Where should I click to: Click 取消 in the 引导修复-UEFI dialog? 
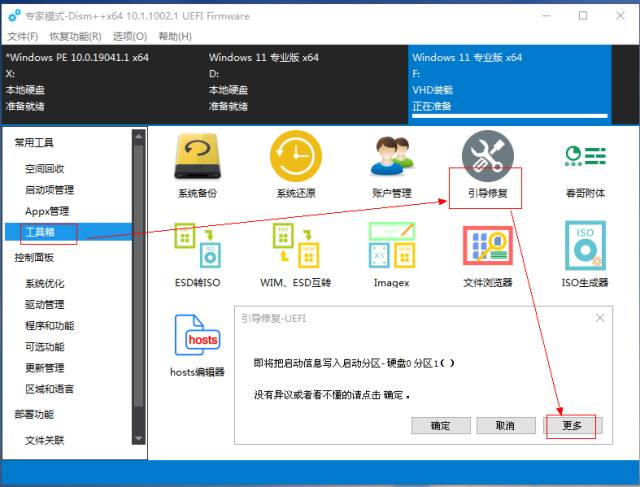506,426
